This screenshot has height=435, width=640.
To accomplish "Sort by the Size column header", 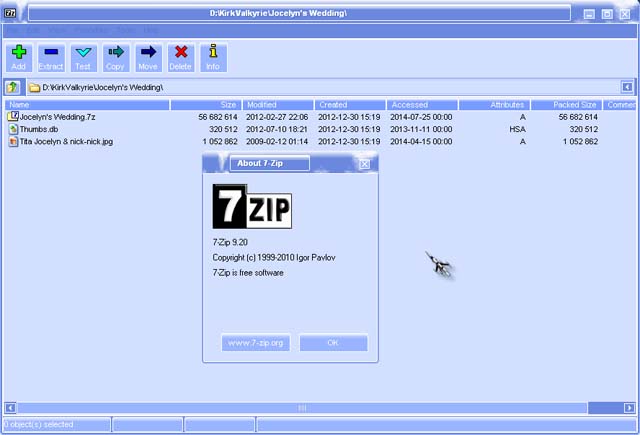I will click(x=205, y=105).
